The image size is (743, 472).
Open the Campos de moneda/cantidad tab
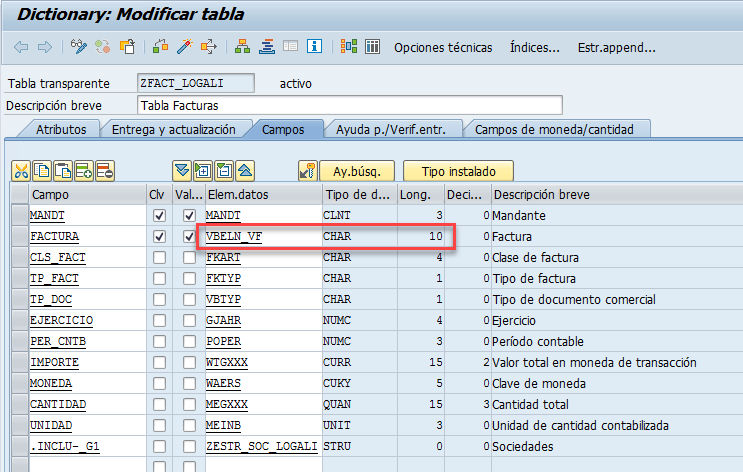[554, 129]
